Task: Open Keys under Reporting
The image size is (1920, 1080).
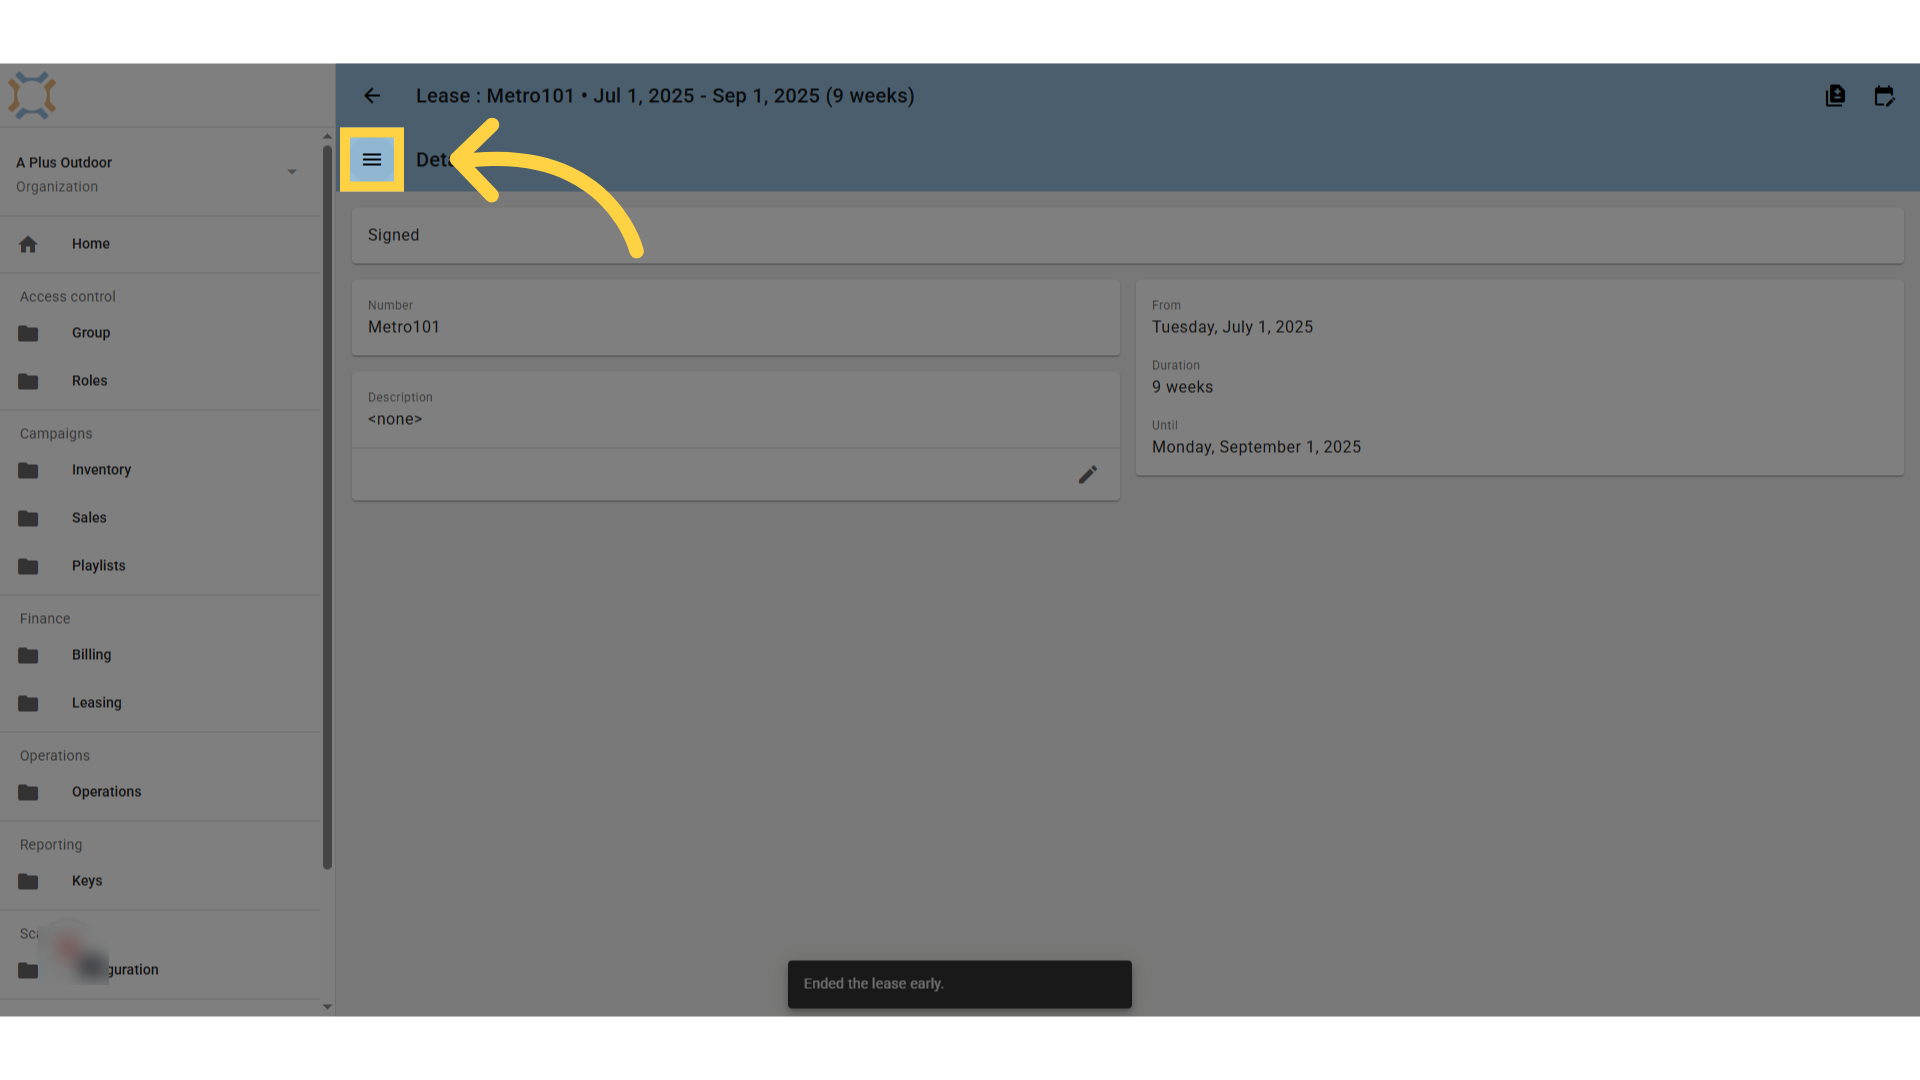Action: [160, 881]
